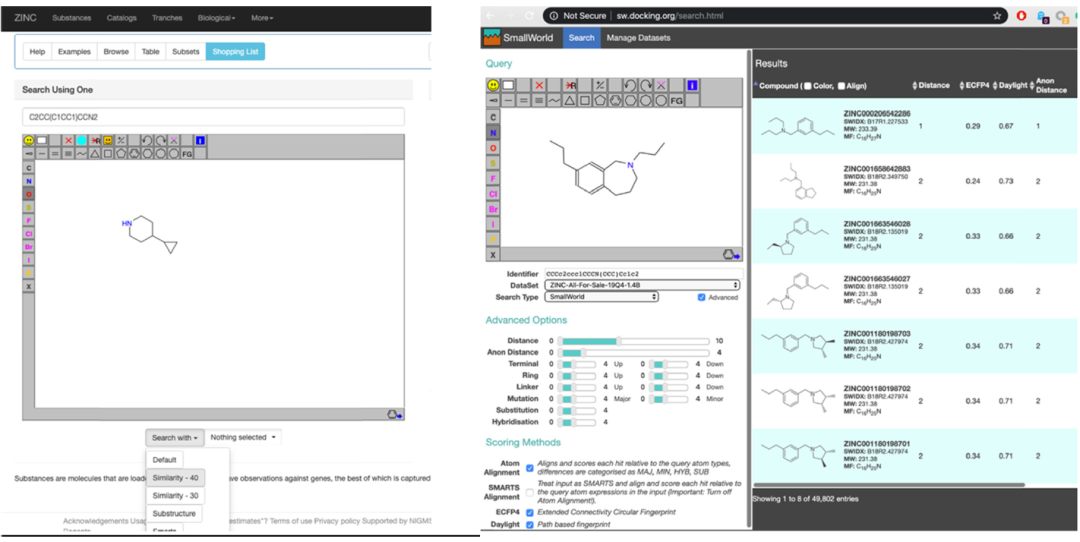Toggle the Align checkbox in Results header
The height and width of the screenshot is (542, 1080).
(x=842, y=86)
